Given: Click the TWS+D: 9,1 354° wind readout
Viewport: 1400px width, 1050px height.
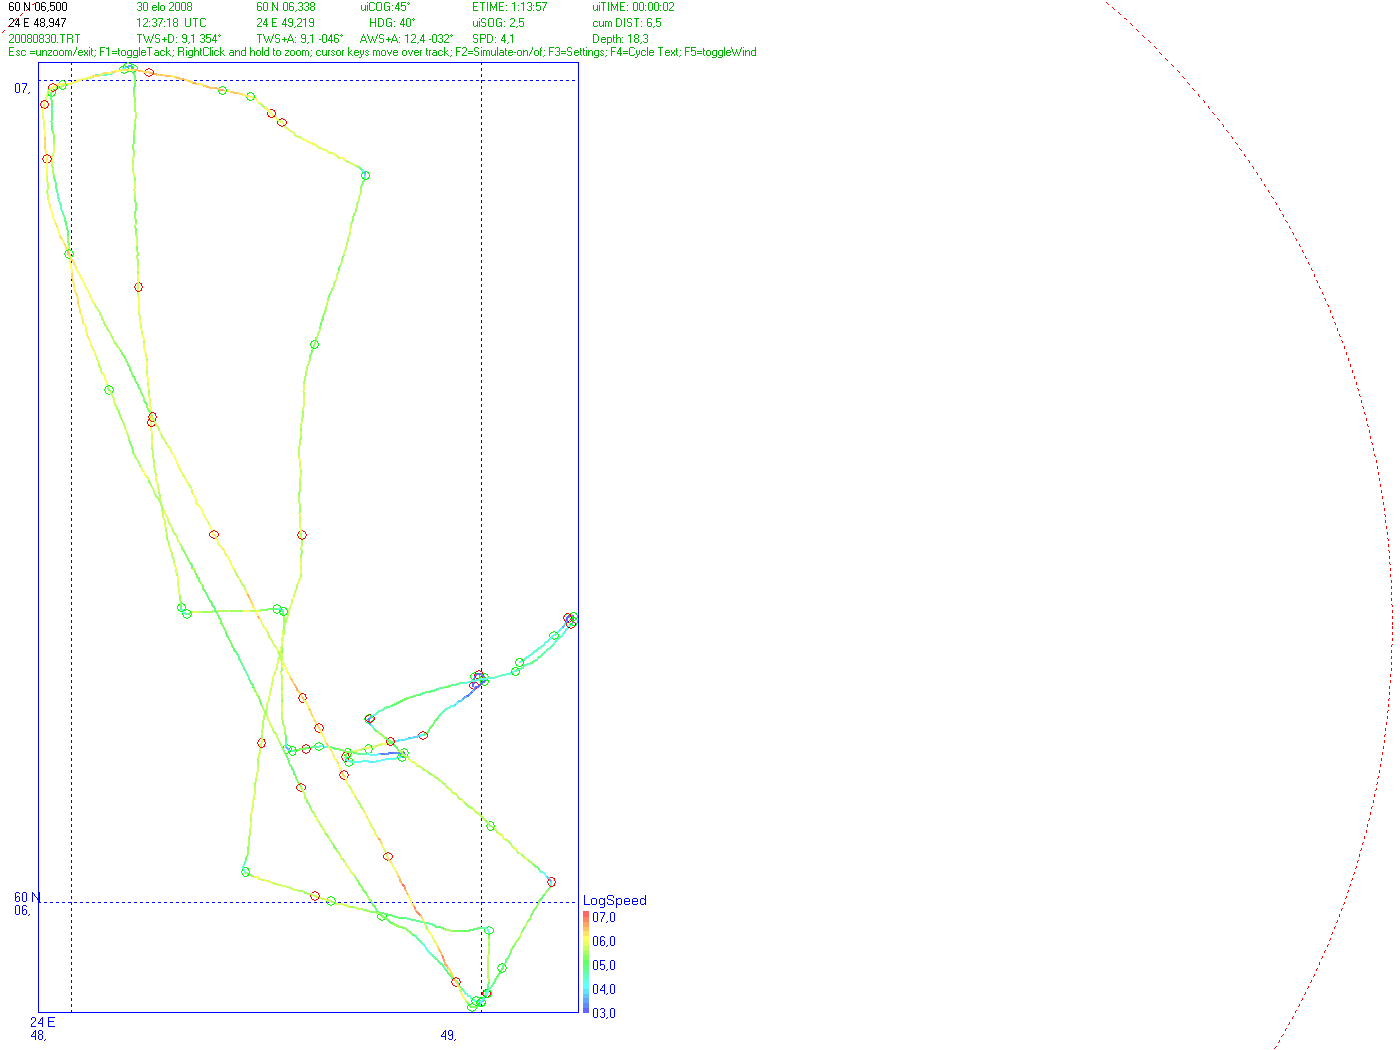Looking at the screenshot, I should (x=179, y=39).
